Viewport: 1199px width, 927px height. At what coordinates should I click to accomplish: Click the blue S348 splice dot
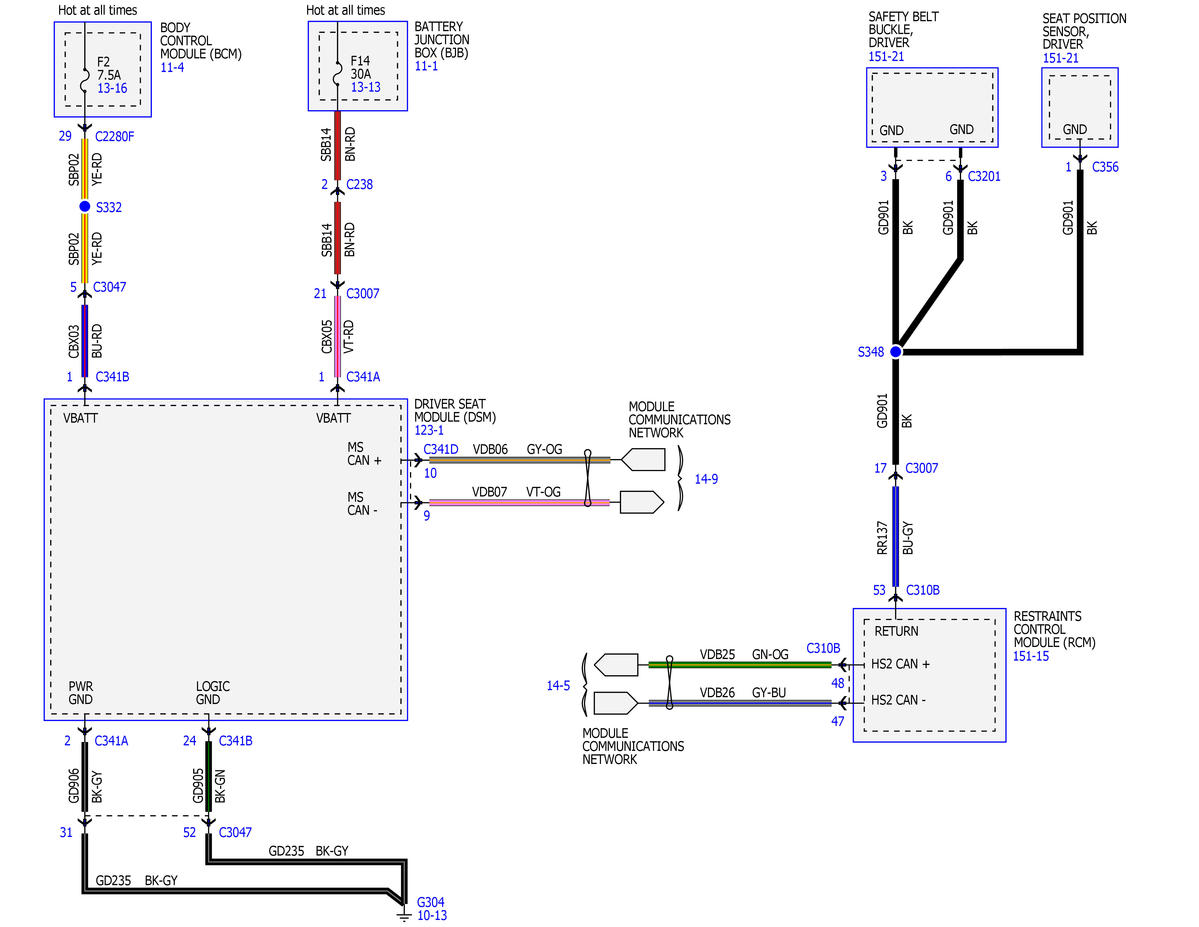(895, 352)
